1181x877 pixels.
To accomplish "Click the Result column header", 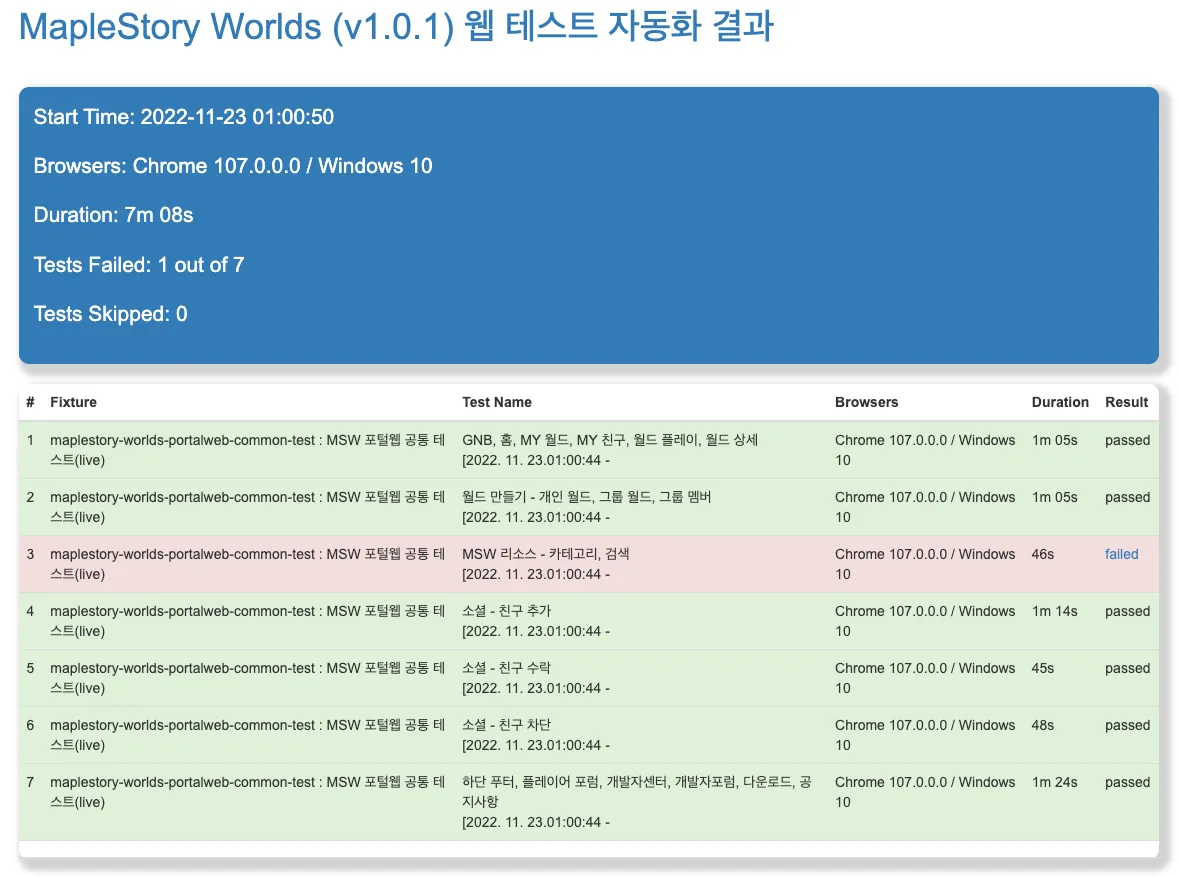I will (x=1126, y=402).
